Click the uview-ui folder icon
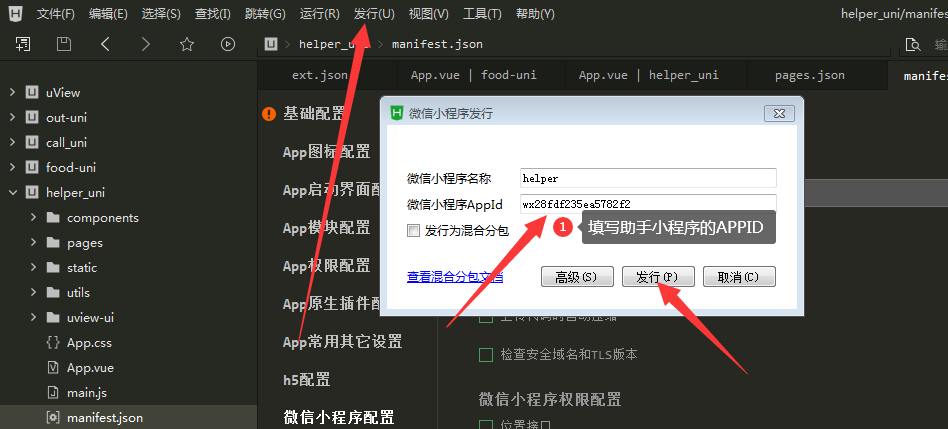948x429 pixels. tap(53, 318)
